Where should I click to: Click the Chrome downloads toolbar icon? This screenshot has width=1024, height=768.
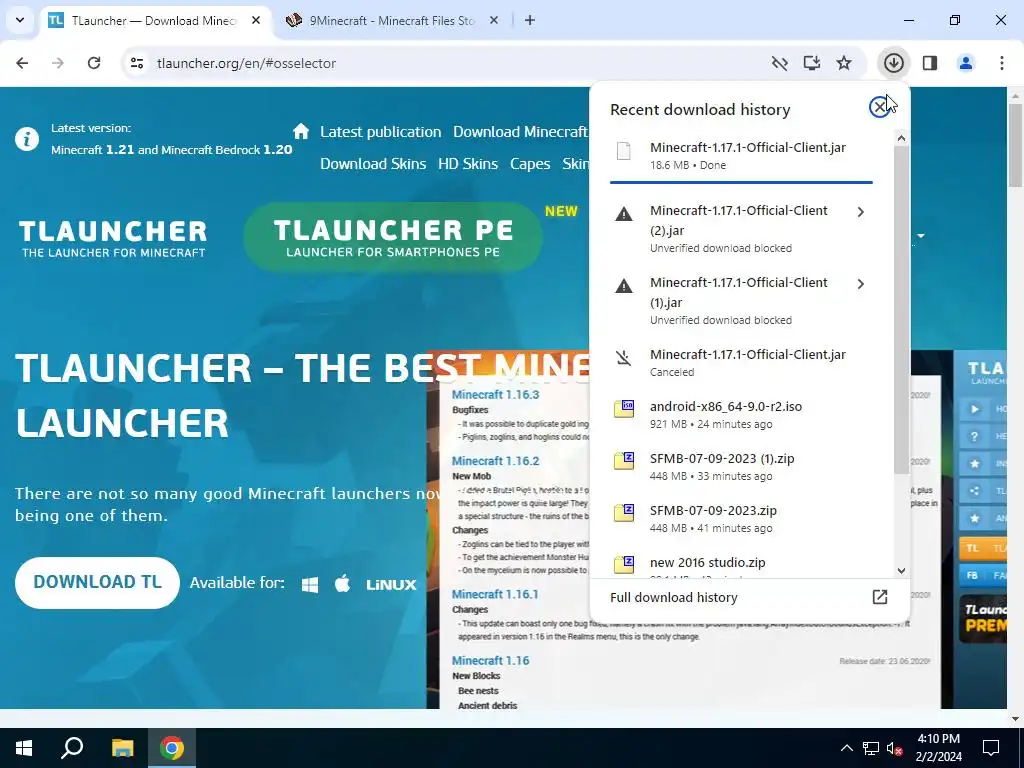tap(893, 63)
